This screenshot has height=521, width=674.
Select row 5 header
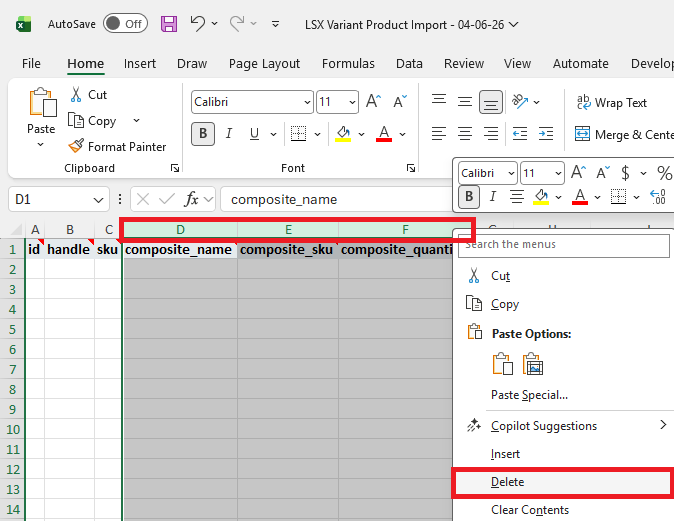[12, 329]
